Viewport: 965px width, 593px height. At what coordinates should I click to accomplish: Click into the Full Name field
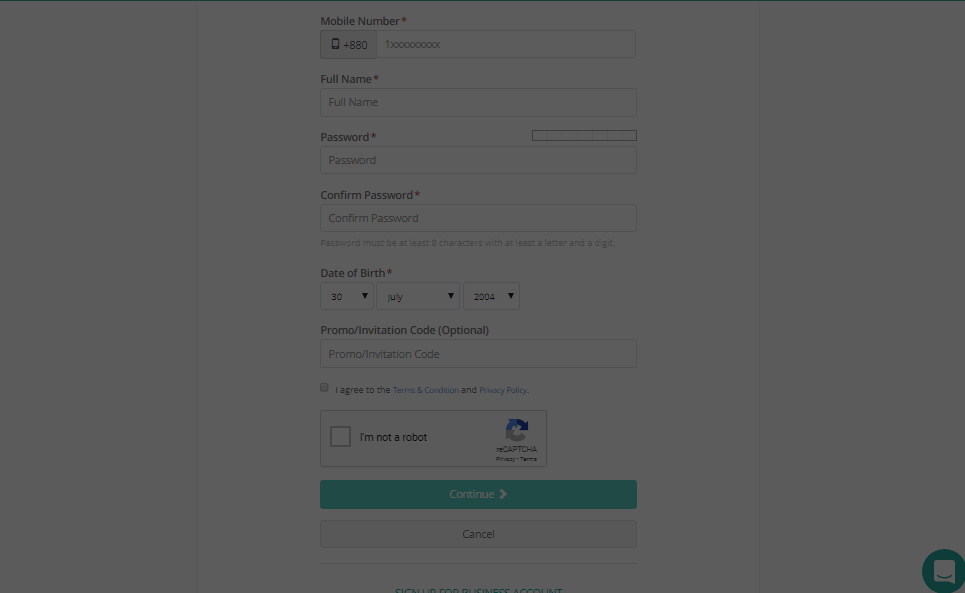point(478,102)
